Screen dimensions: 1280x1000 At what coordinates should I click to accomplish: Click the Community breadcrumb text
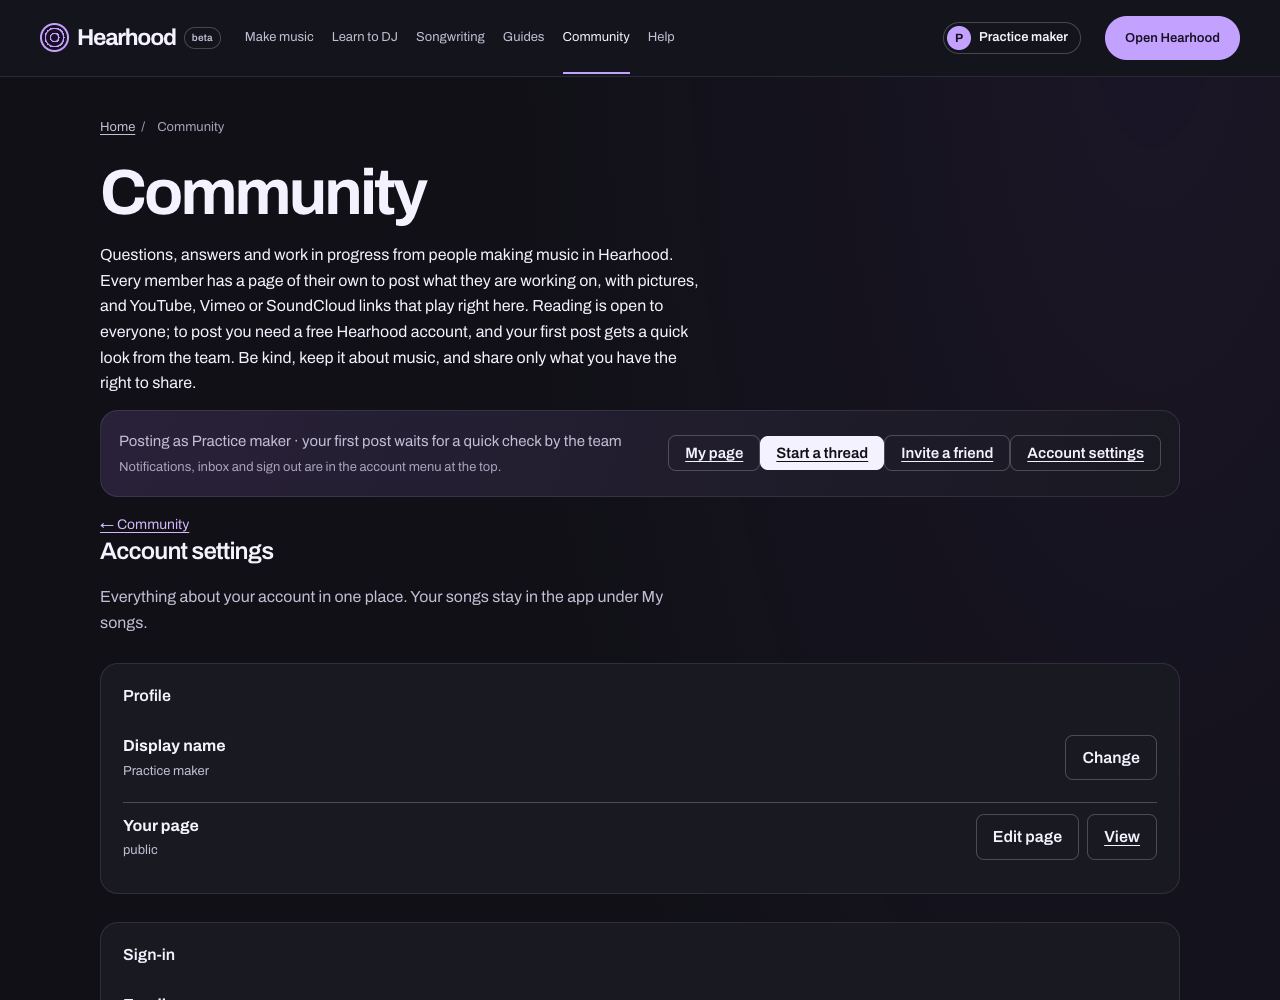[190, 127]
